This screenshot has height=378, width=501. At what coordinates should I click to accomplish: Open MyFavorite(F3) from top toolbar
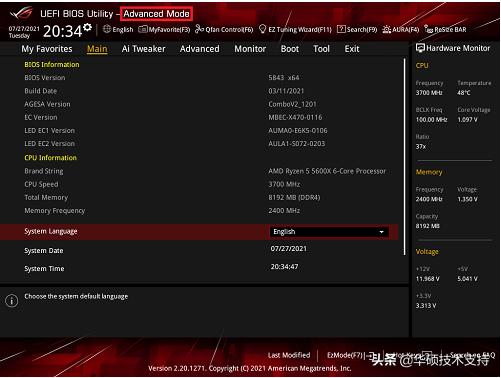pyautogui.click(x=164, y=30)
